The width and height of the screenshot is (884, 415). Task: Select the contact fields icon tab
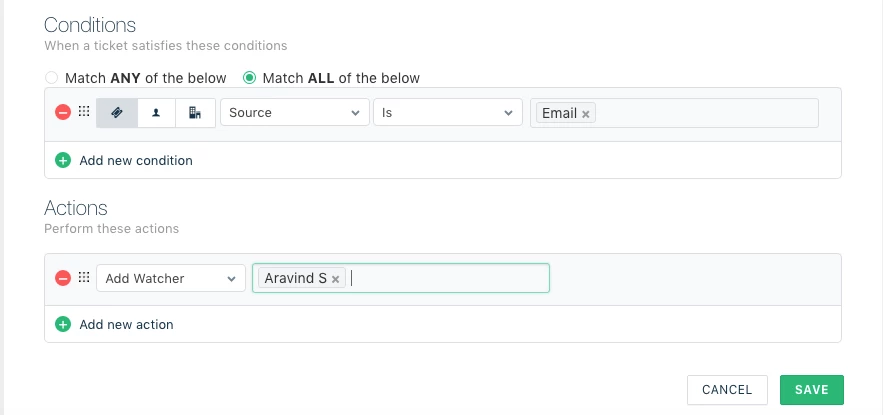coord(156,113)
